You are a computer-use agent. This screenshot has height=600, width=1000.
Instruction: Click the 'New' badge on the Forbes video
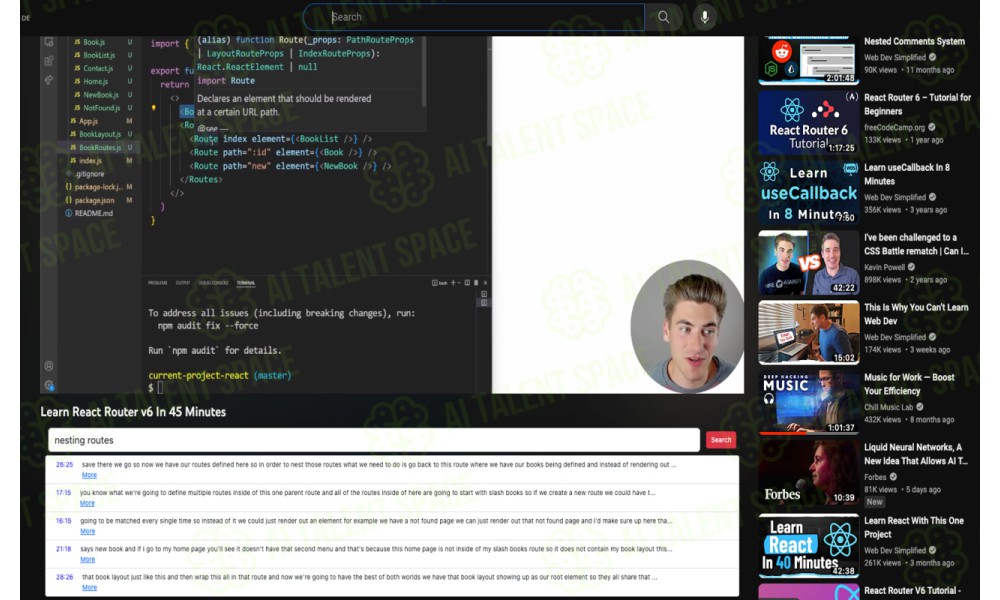pyautogui.click(x=874, y=502)
